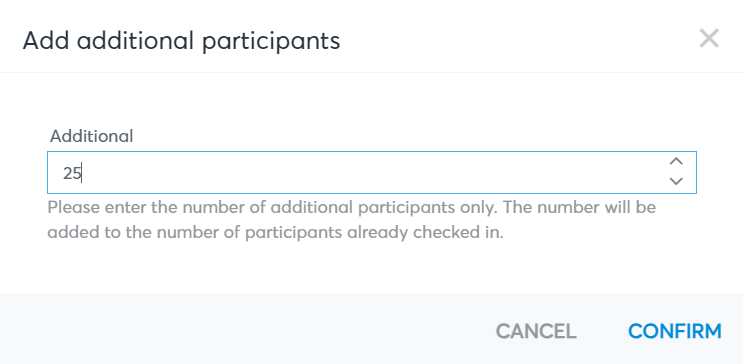Click the close cross in the header
The width and height of the screenshot is (743, 364).
pos(709,38)
